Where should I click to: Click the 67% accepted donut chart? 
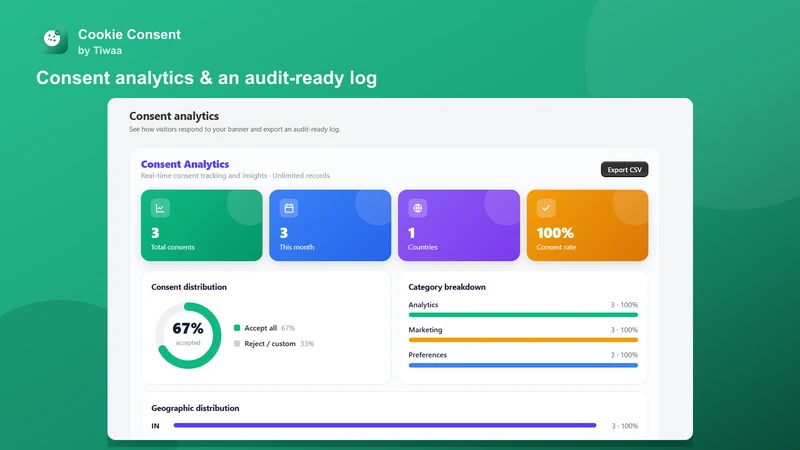(x=188, y=335)
